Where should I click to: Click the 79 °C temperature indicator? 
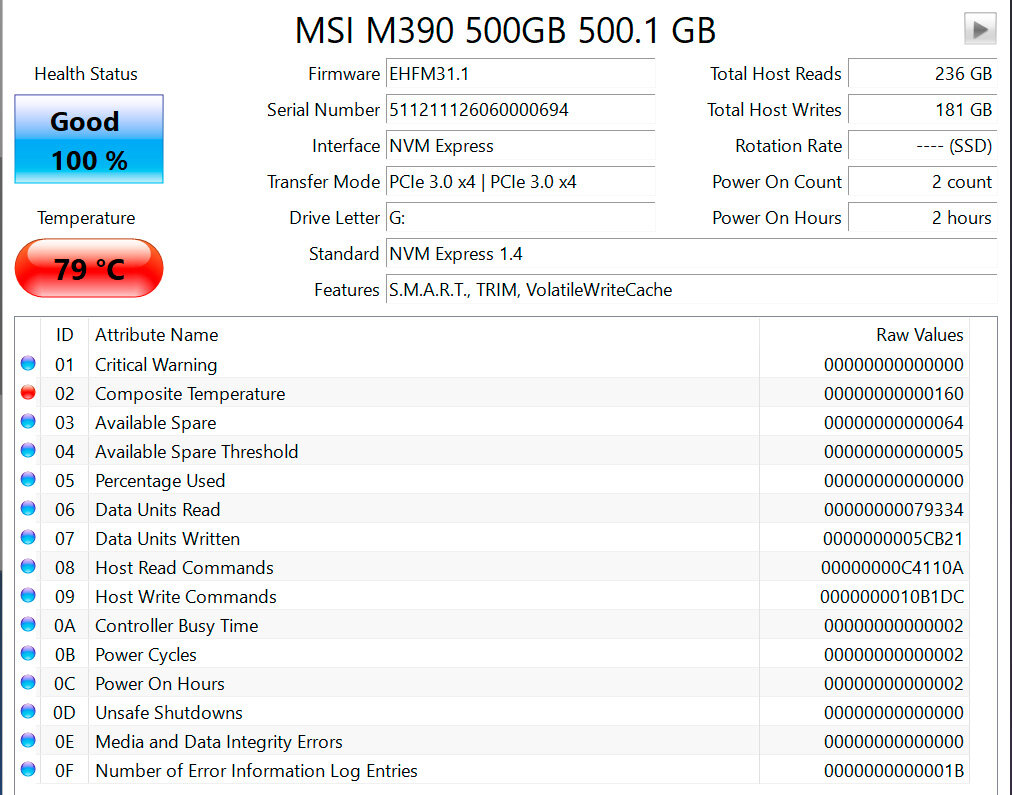(89, 268)
